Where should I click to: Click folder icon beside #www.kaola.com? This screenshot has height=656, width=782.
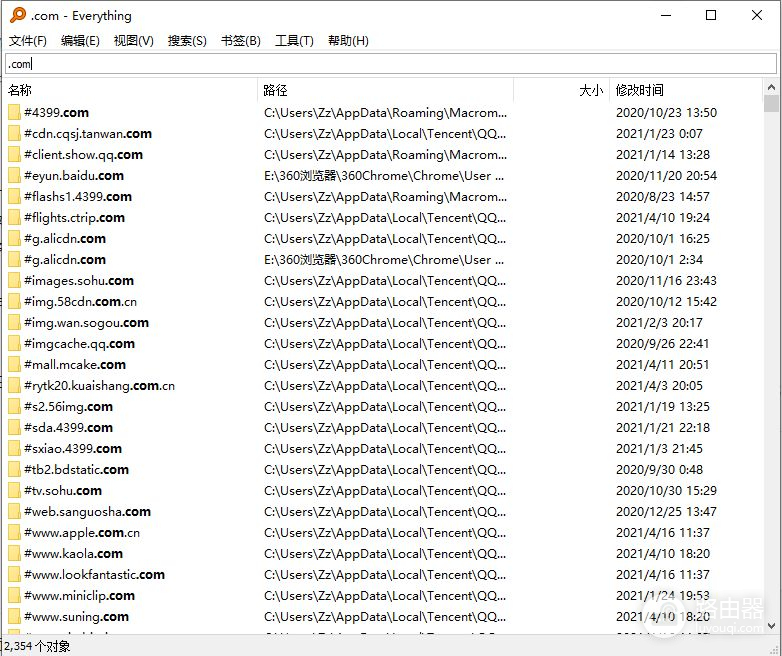coord(14,554)
